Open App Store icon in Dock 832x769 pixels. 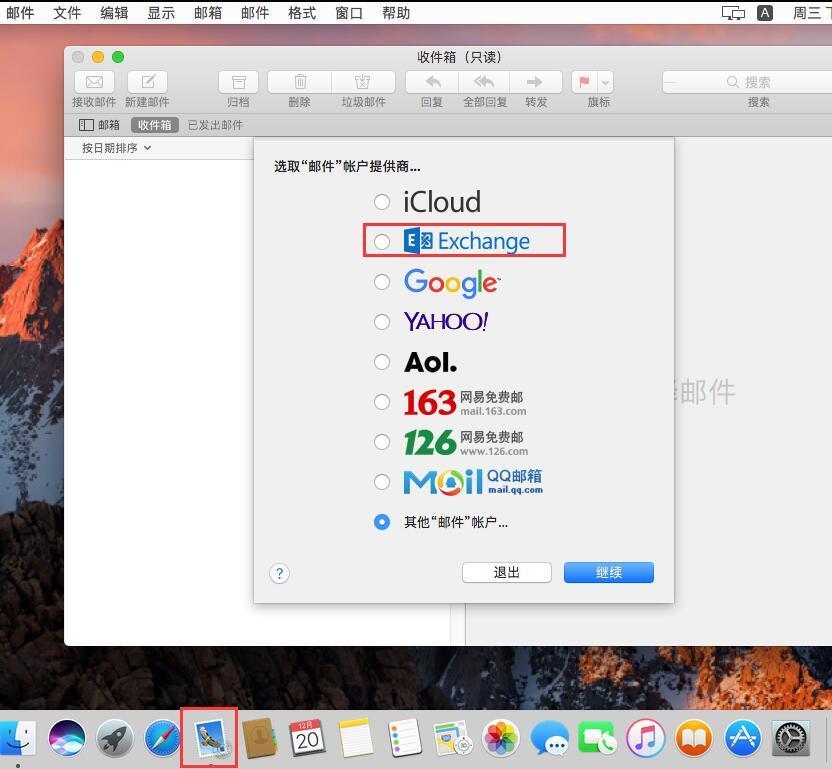742,738
